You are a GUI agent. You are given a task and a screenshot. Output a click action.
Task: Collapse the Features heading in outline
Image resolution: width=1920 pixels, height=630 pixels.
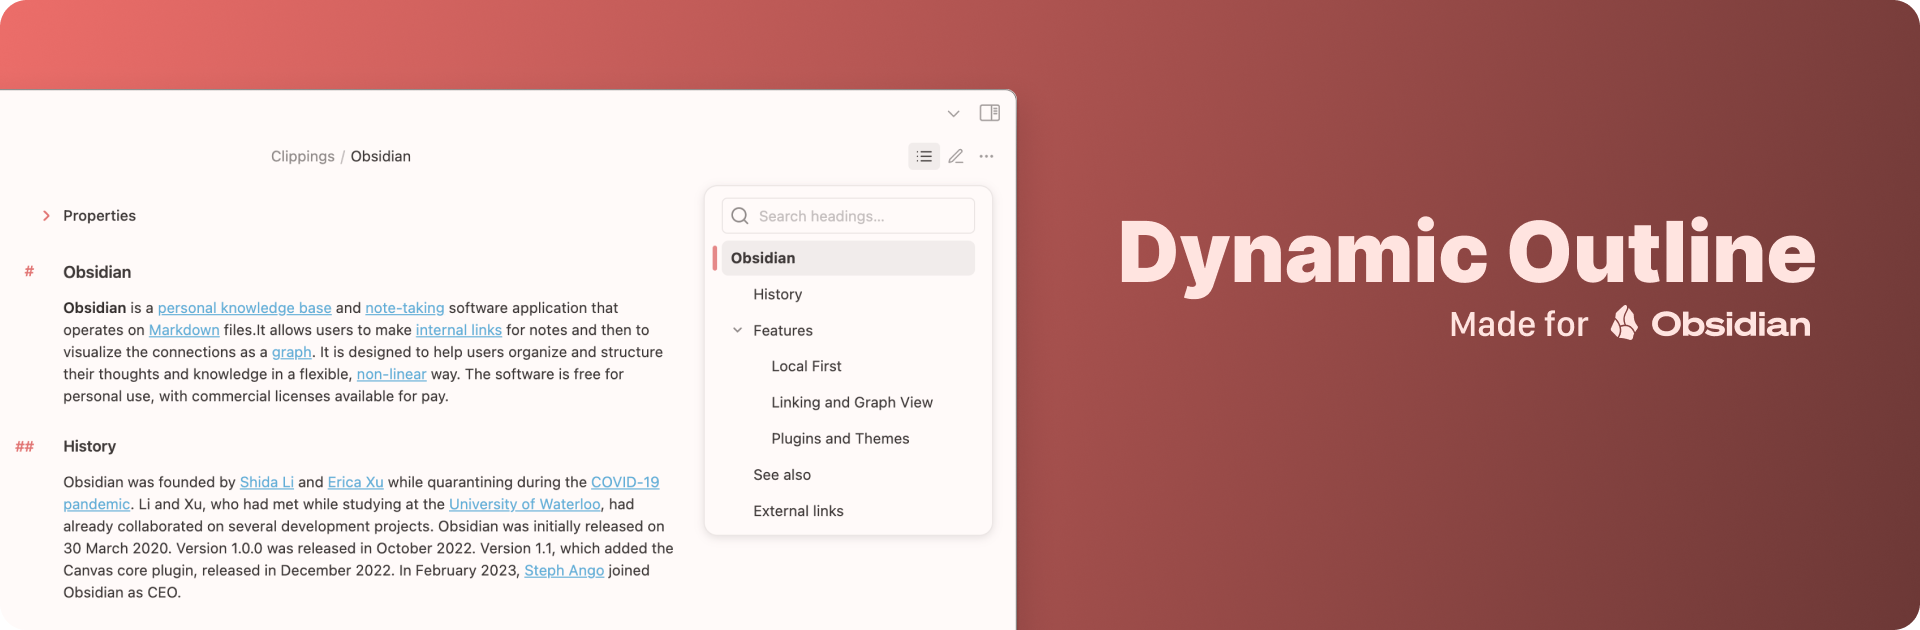[737, 330]
